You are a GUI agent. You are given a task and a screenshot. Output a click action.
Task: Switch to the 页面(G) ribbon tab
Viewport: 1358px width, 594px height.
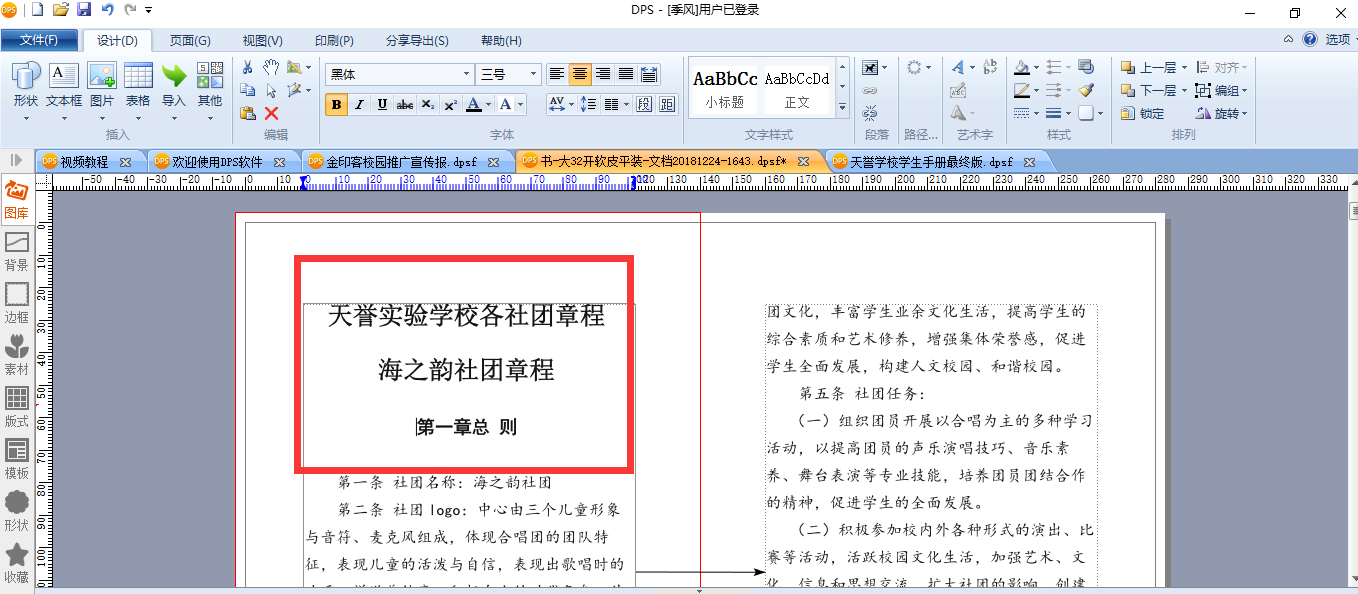pyautogui.click(x=190, y=40)
